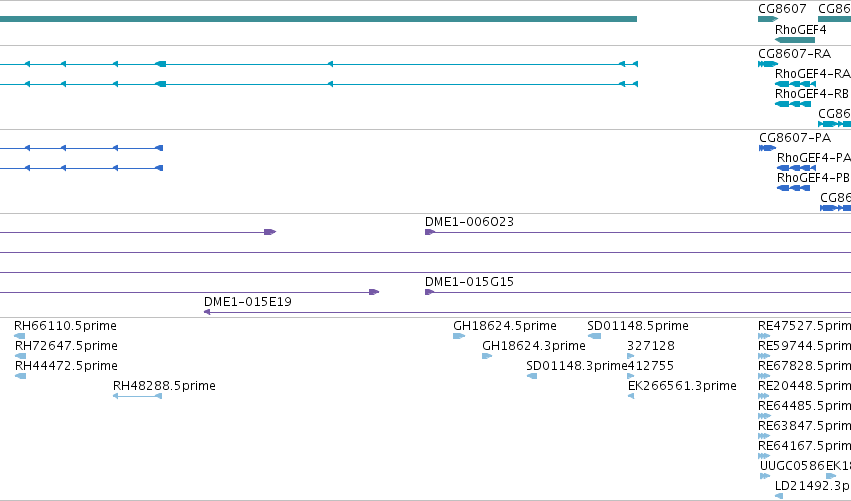This screenshot has height=501, width=851.
Task: Choose BAC clone DME1-015E19 label
Action: (248, 302)
